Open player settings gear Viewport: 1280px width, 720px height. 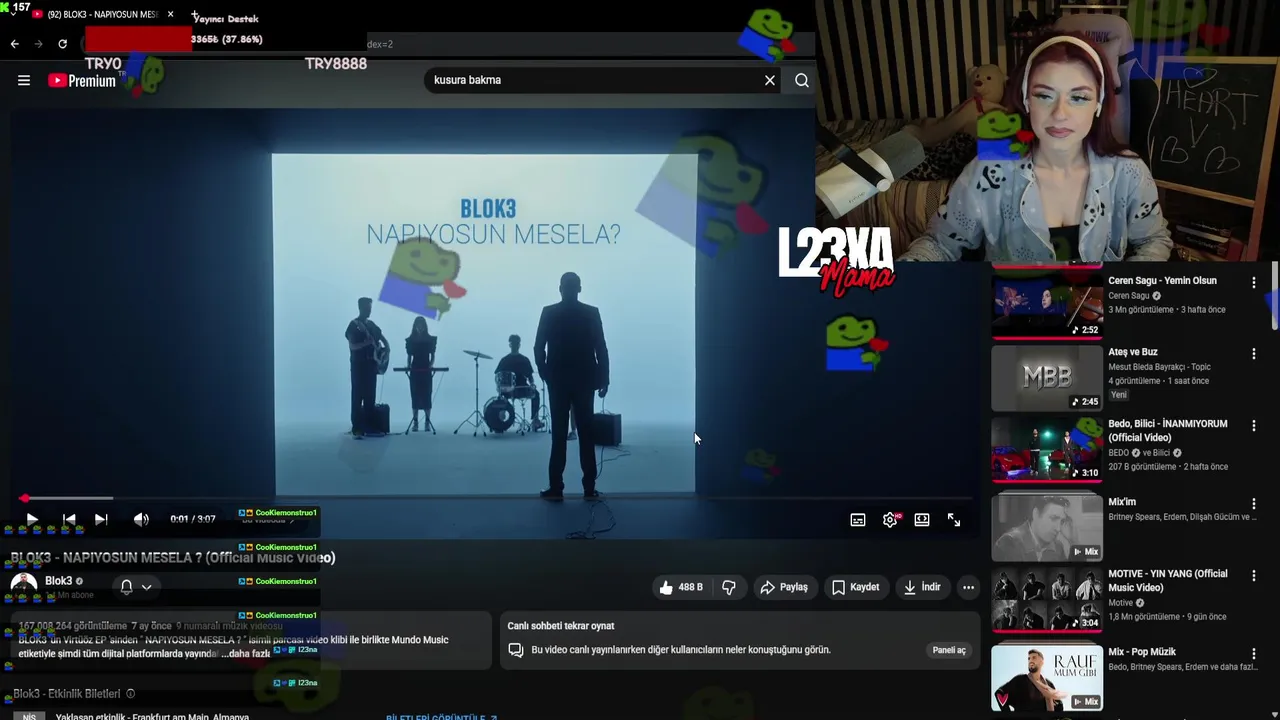point(890,520)
